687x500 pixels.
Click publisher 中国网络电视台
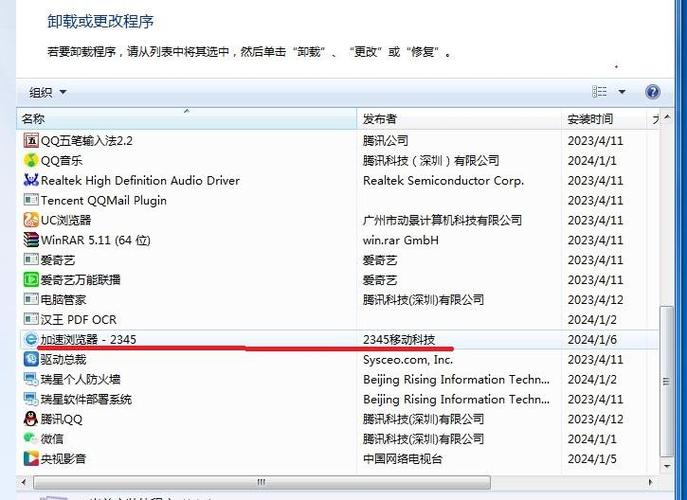[x=402, y=459]
